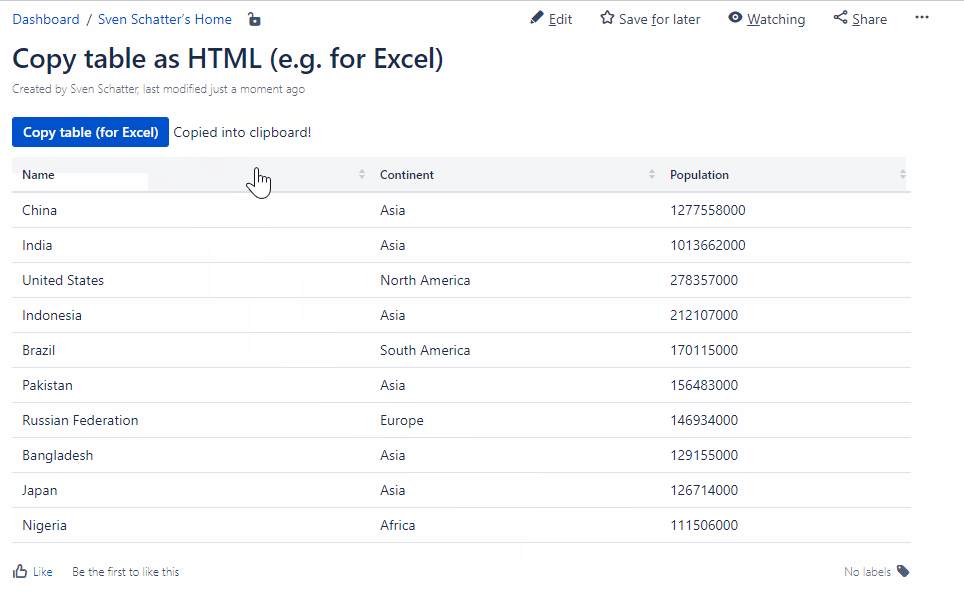Toggle the Watching eye icon
The image size is (964, 592).
(x=735, y=18)
